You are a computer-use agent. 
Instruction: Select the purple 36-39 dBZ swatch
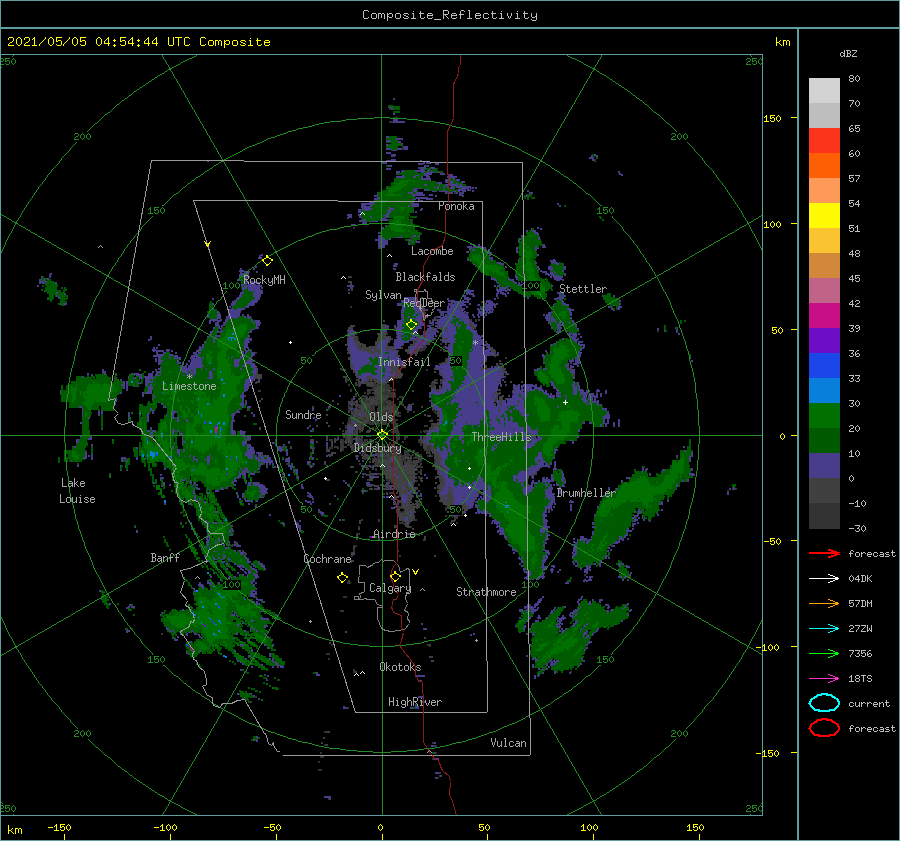point(824,341)
